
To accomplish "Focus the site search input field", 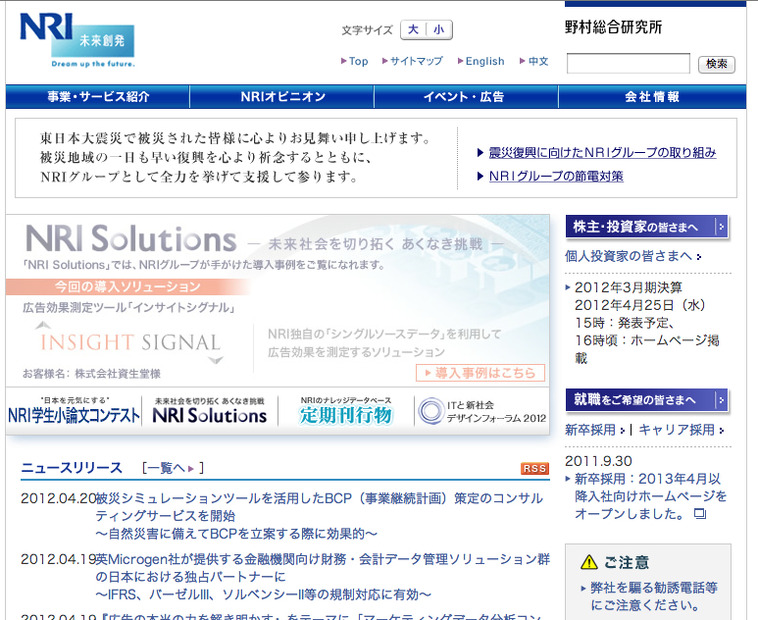I will (x=628, y=64).
